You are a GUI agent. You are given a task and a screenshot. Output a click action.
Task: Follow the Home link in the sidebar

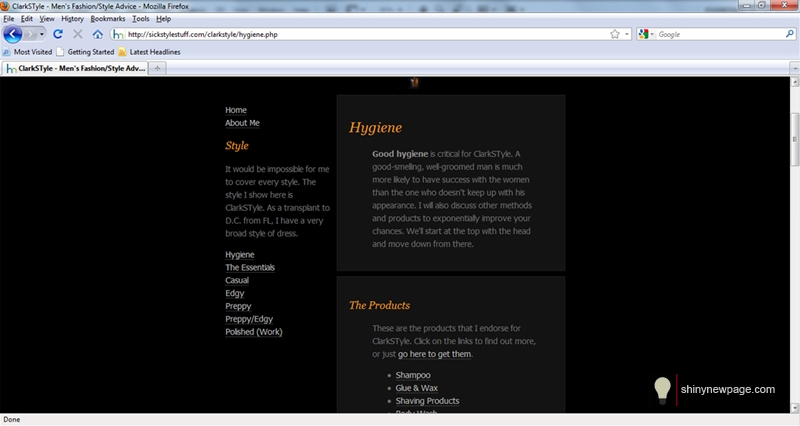[x=236, y=110]
